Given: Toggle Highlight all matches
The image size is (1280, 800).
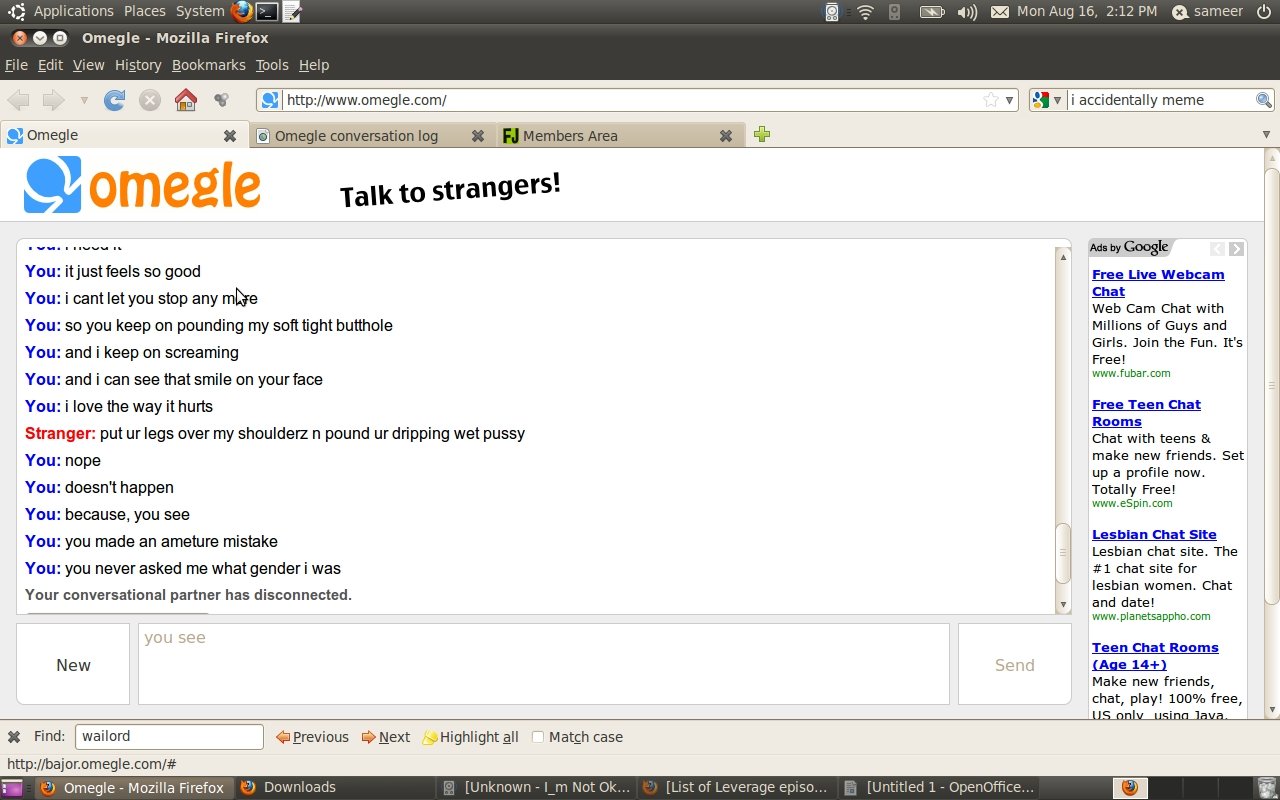Looking at the screenshot, I should point(470,737).
